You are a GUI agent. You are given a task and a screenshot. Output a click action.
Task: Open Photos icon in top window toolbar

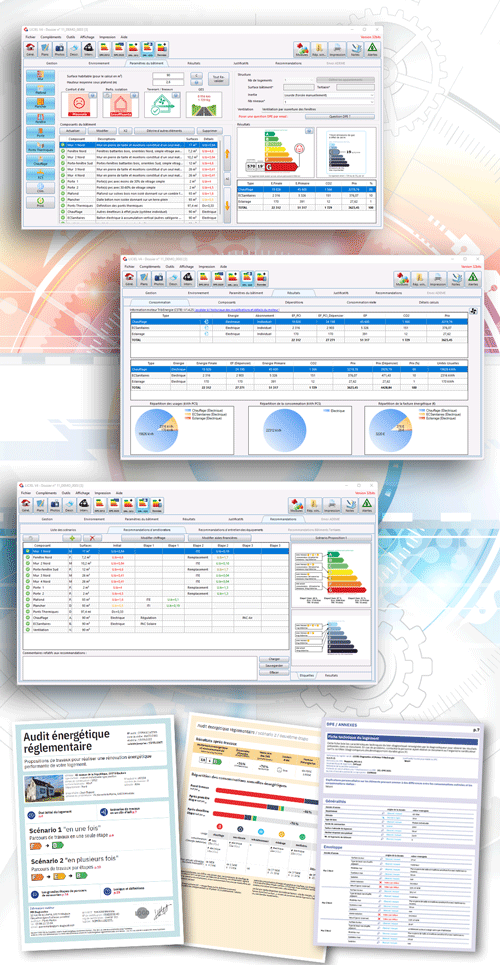[59, 49]
